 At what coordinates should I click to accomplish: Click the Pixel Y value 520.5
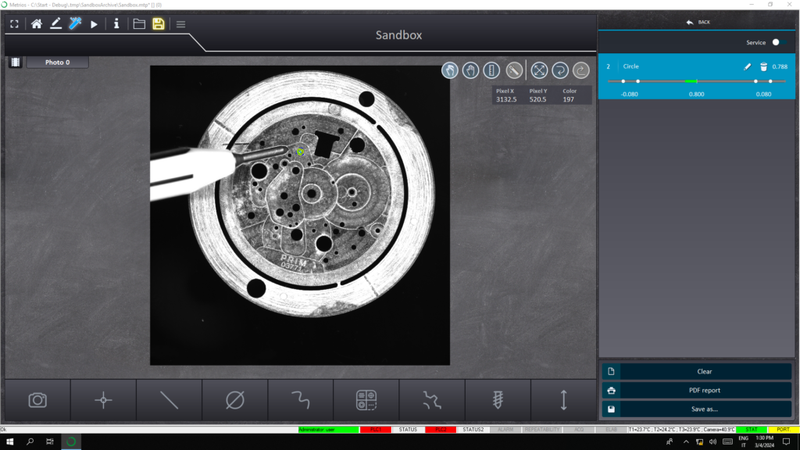pos(538,99)
